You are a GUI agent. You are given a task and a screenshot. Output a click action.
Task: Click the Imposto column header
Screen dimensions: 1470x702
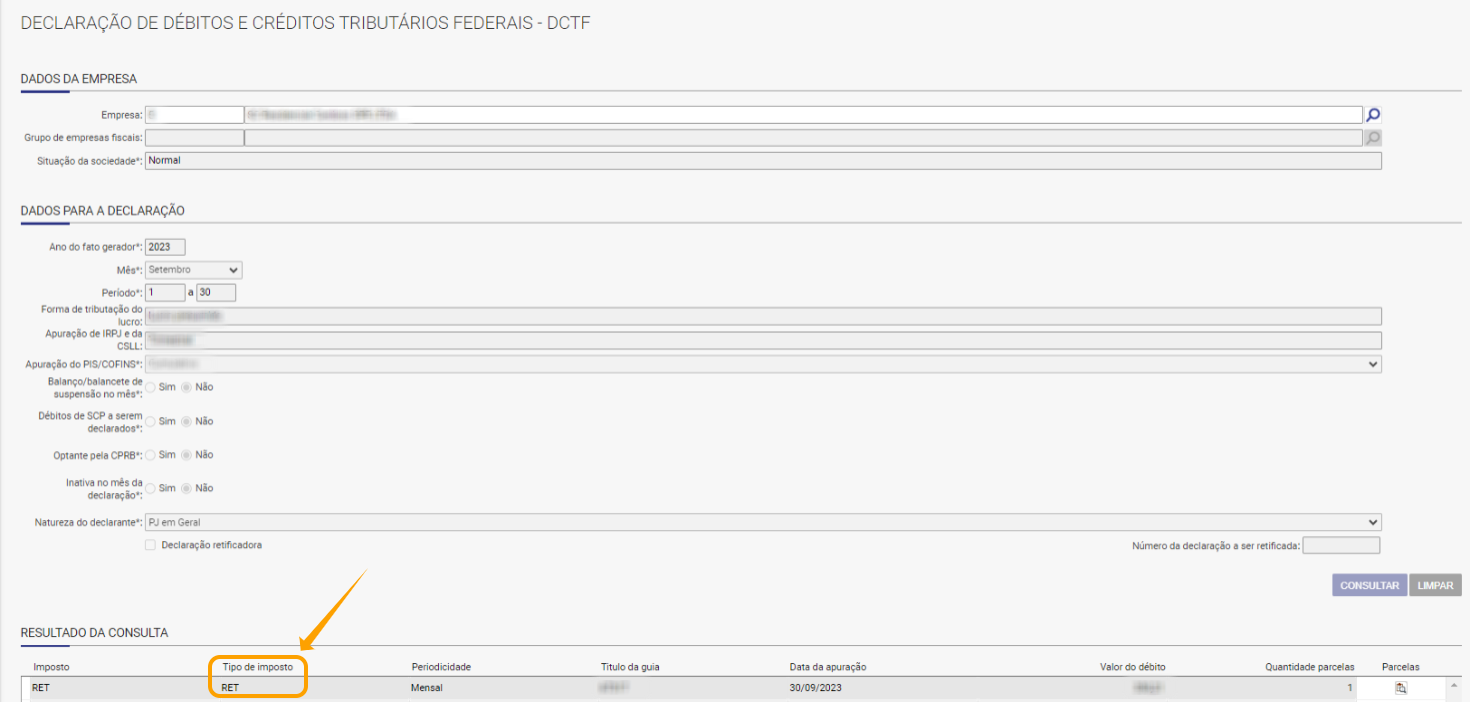[51, 667]
